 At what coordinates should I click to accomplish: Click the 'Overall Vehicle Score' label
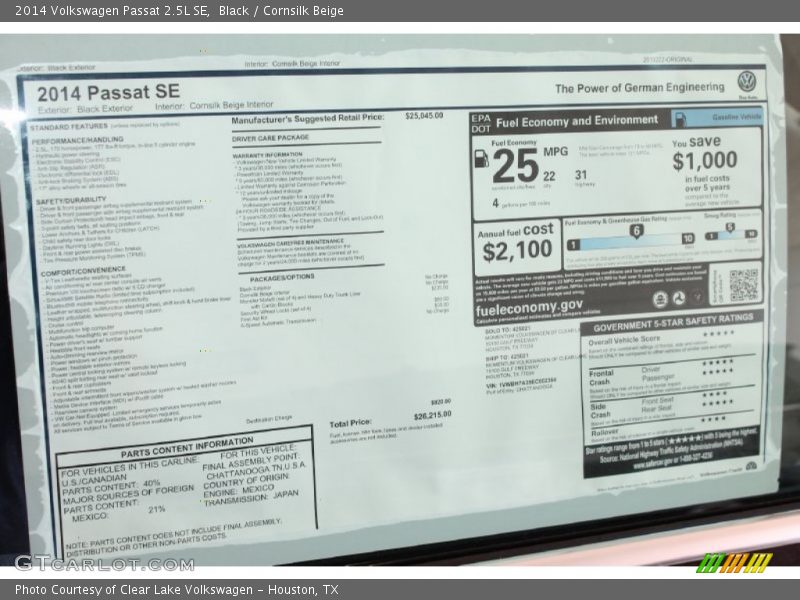click(x=624, y=340)
